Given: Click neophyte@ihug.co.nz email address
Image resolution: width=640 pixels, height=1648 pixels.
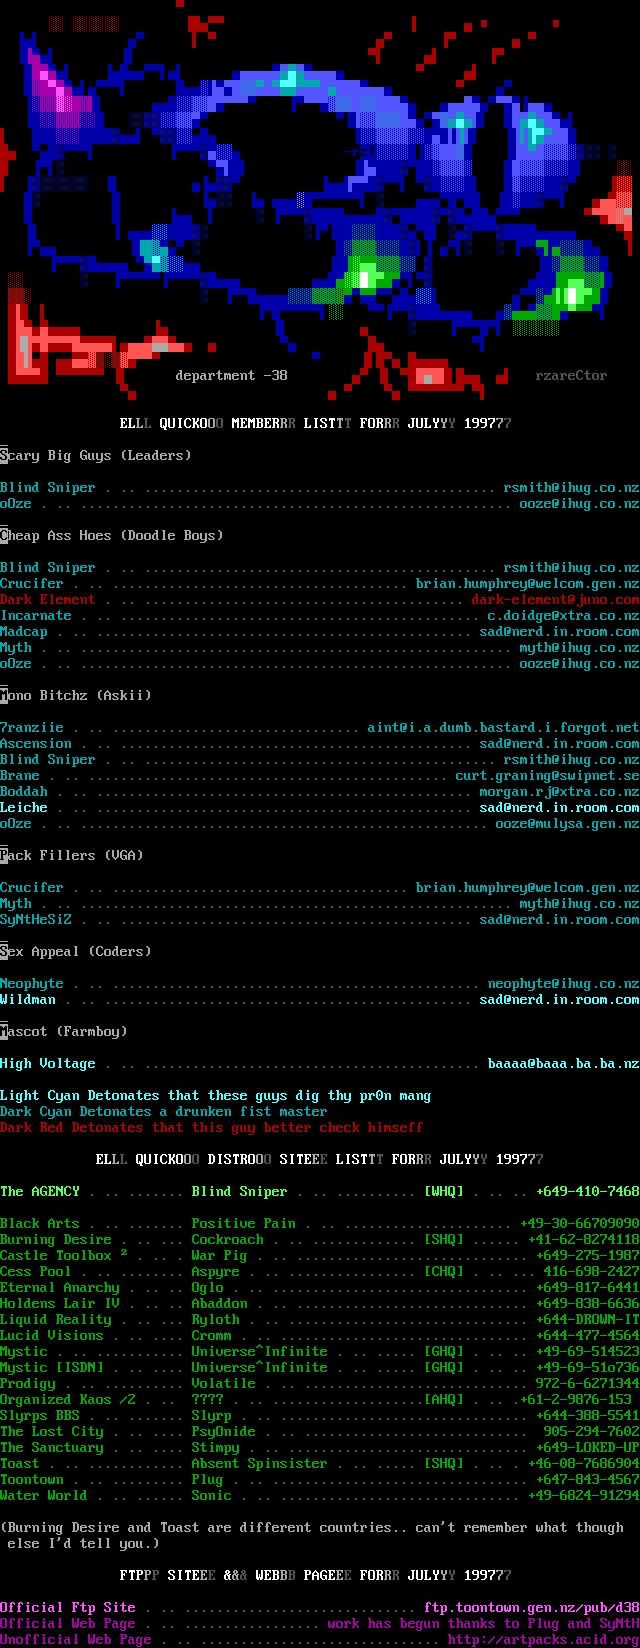Looking at the screenshot, I should 563,984.
